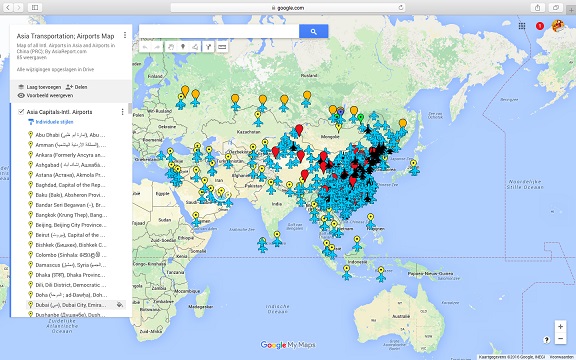This screenshot has width=576, height=360.
Task: Click paint bucket style icon on Dubai row
Action: pyautogui.click(x=119, y=305)
